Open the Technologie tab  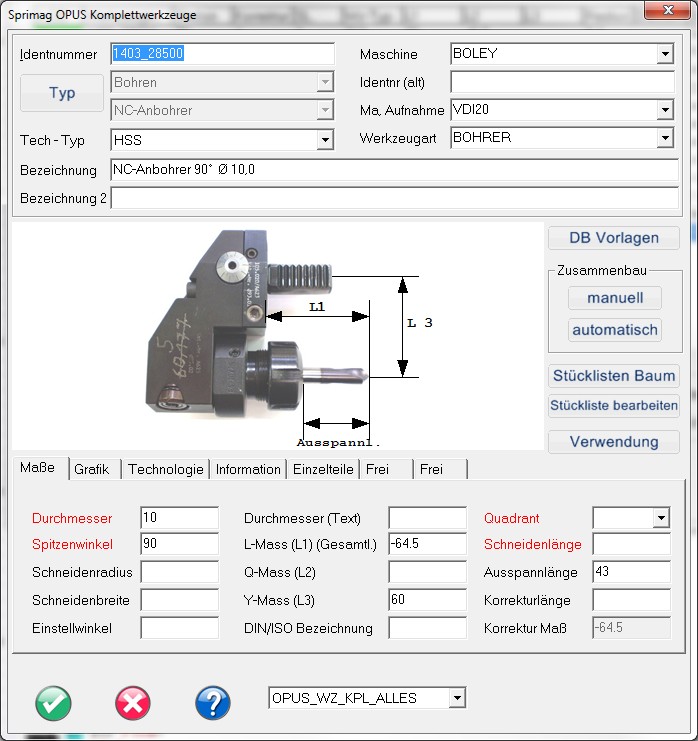pyautogui.click(x=165, y=469)
